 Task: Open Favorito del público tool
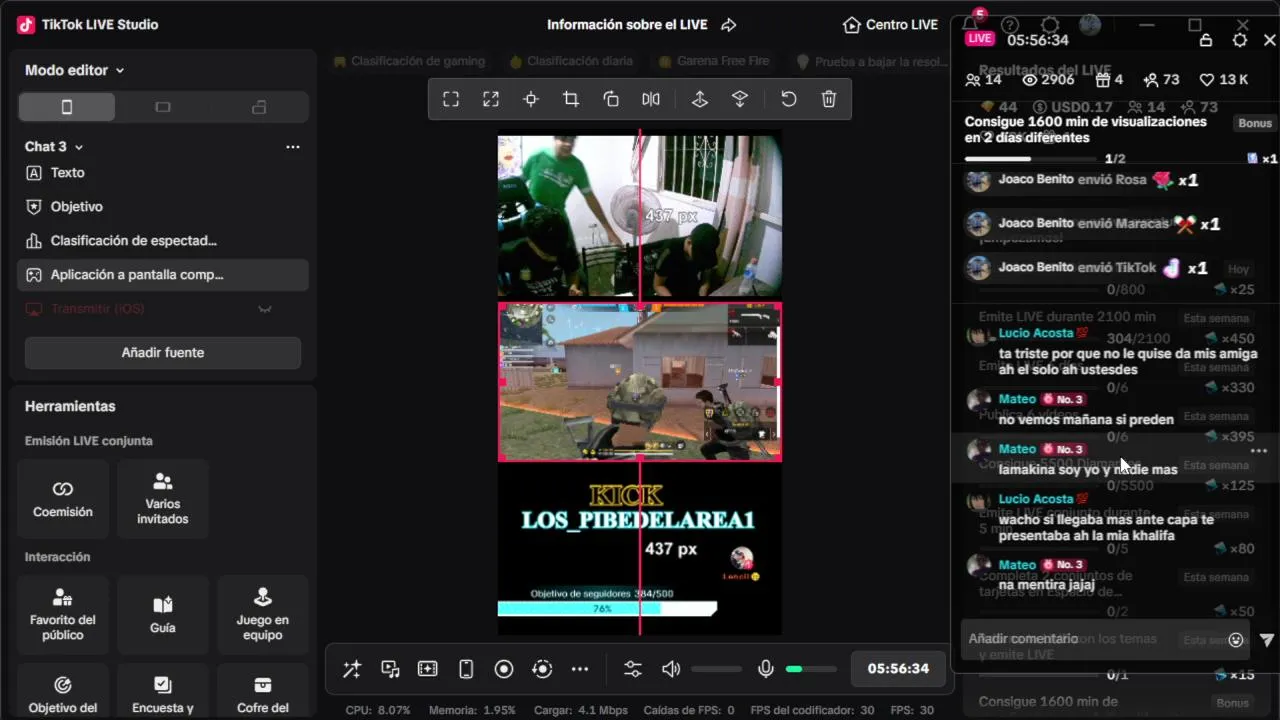[x=63, y=615]
